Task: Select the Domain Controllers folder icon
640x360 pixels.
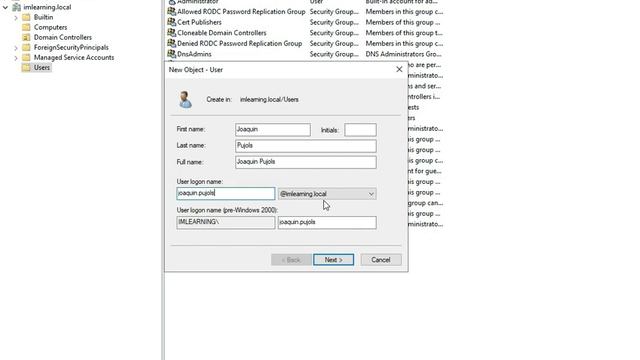Action: [x=26, y=37]
